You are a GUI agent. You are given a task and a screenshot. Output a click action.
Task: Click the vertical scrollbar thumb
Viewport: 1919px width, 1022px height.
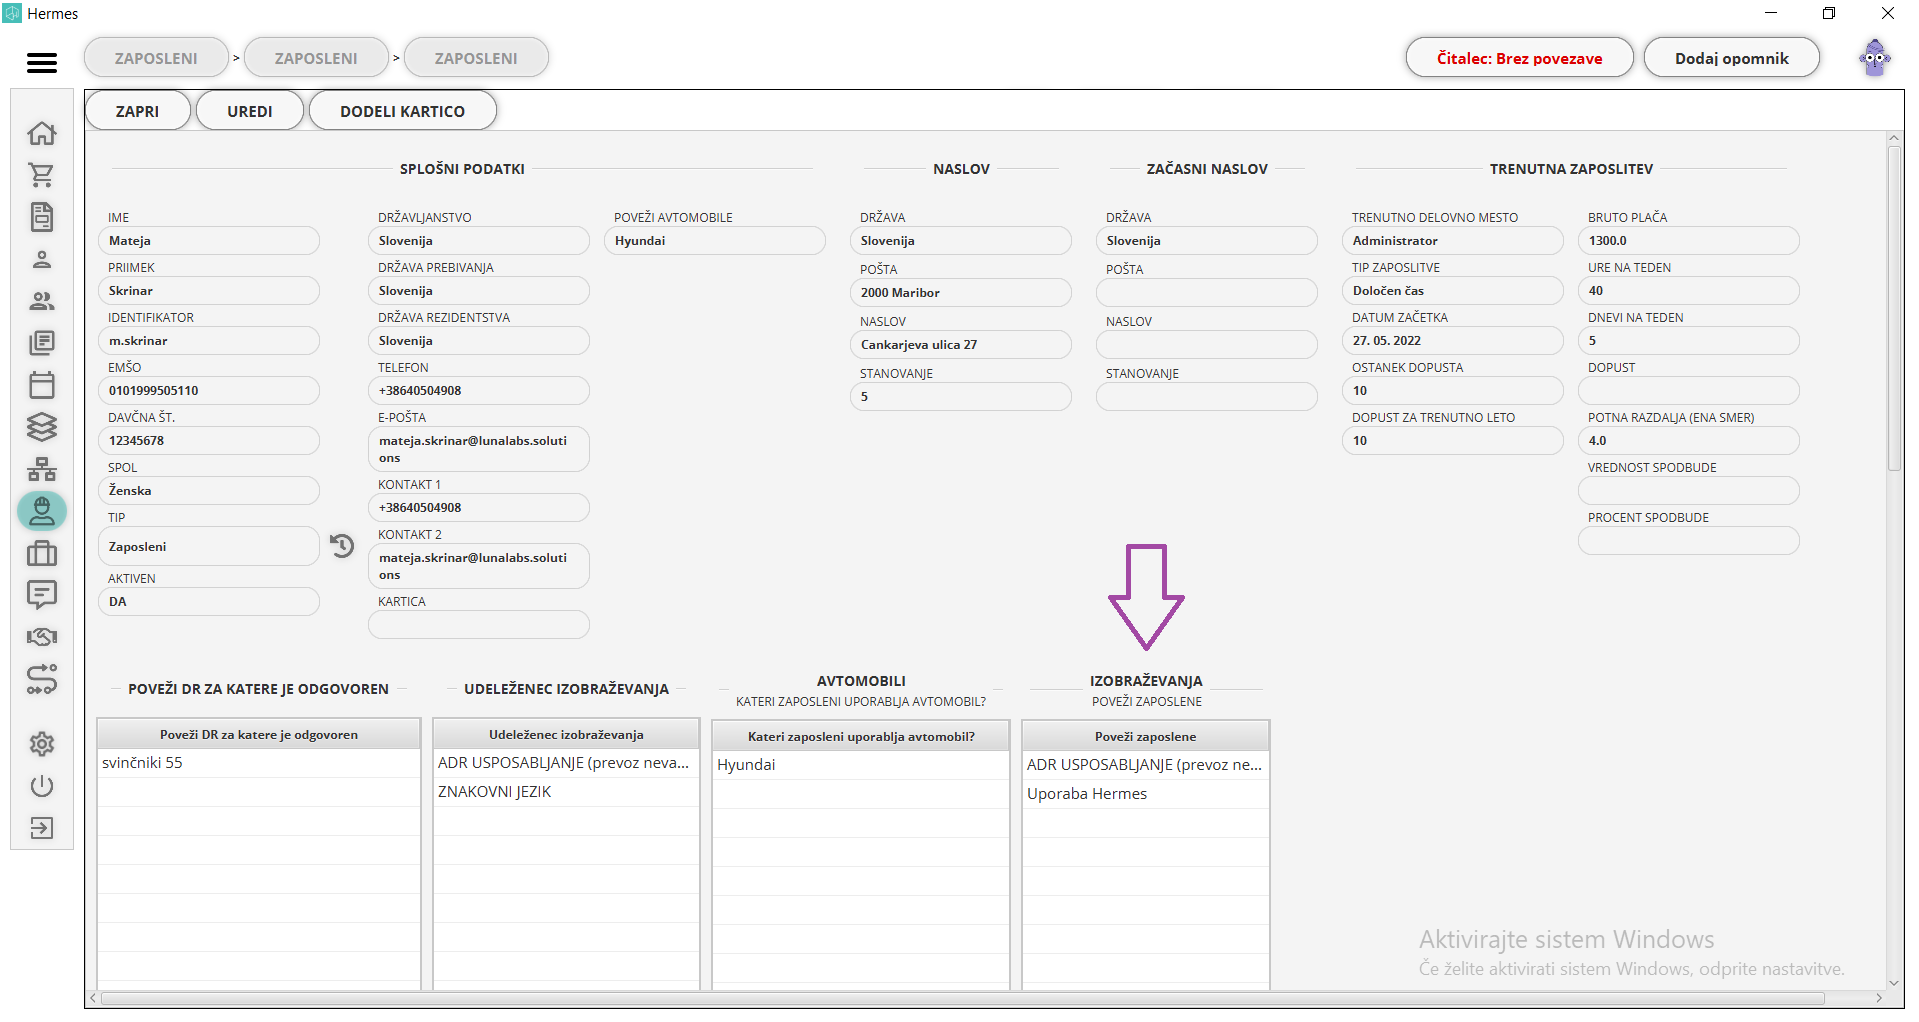pos(1894,308)
